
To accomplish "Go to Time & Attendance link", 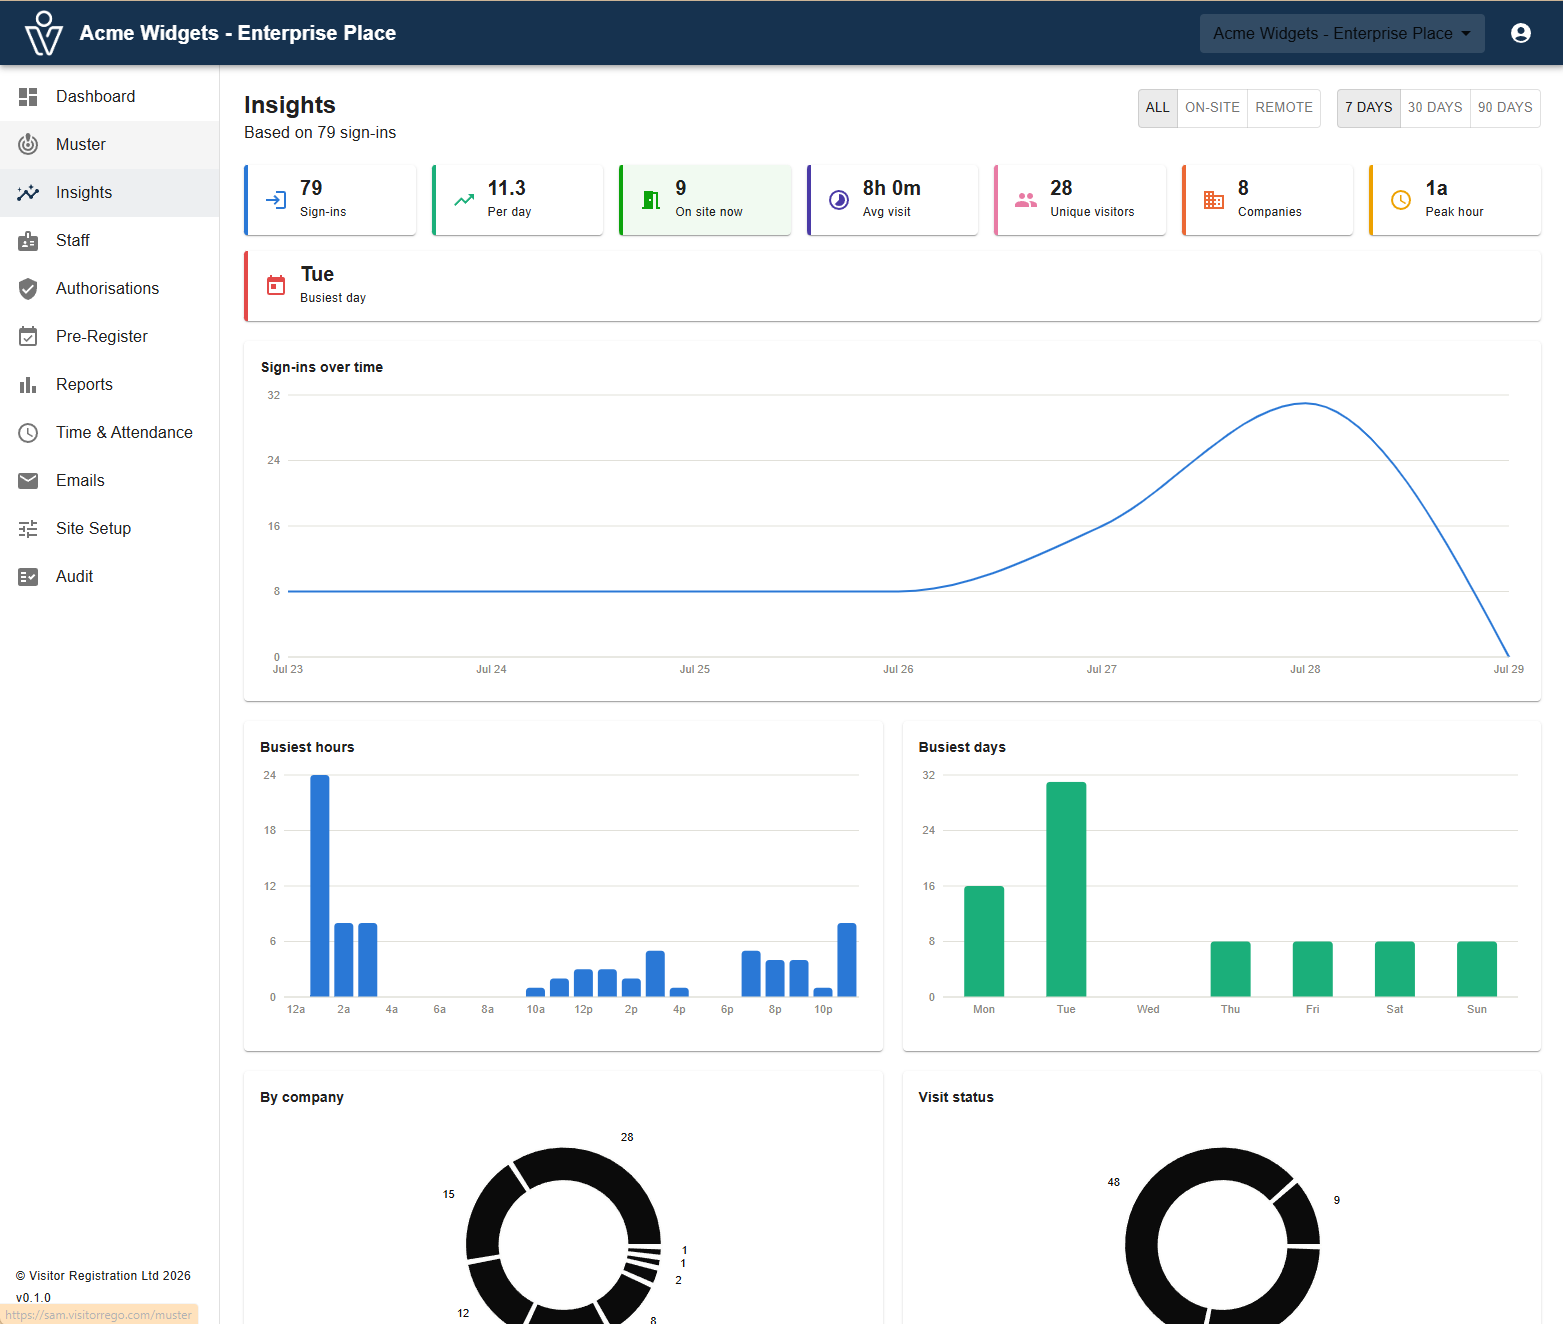I will (x=110, y=433).
